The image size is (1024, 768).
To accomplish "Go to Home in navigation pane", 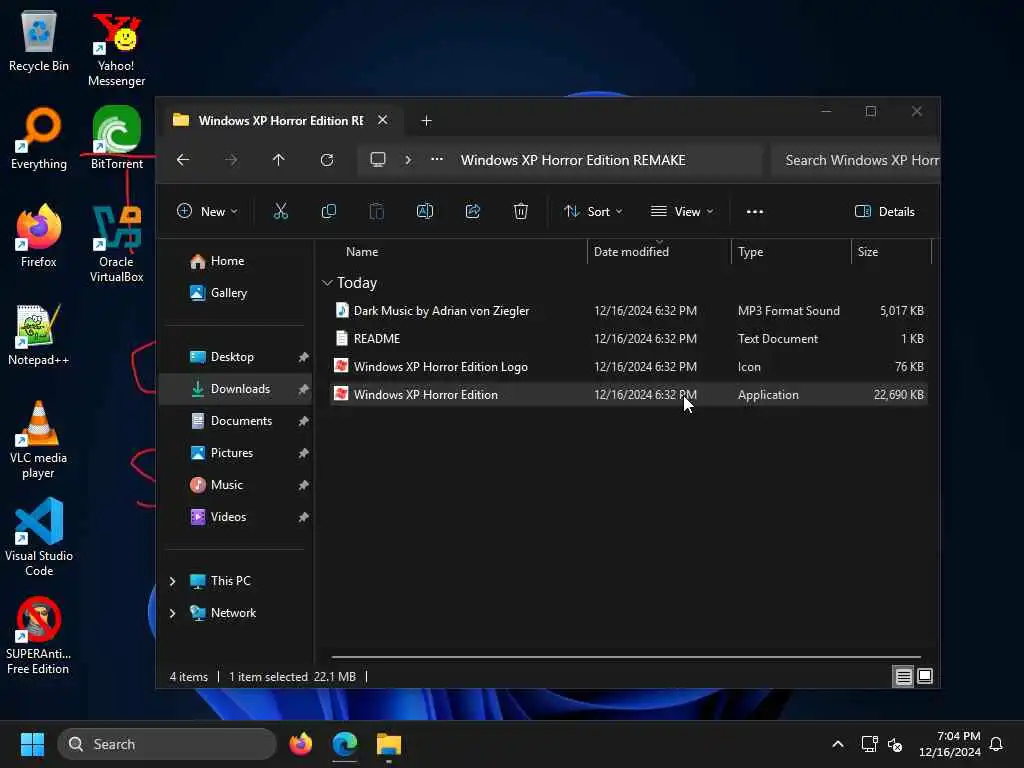I will click(236, 261).
